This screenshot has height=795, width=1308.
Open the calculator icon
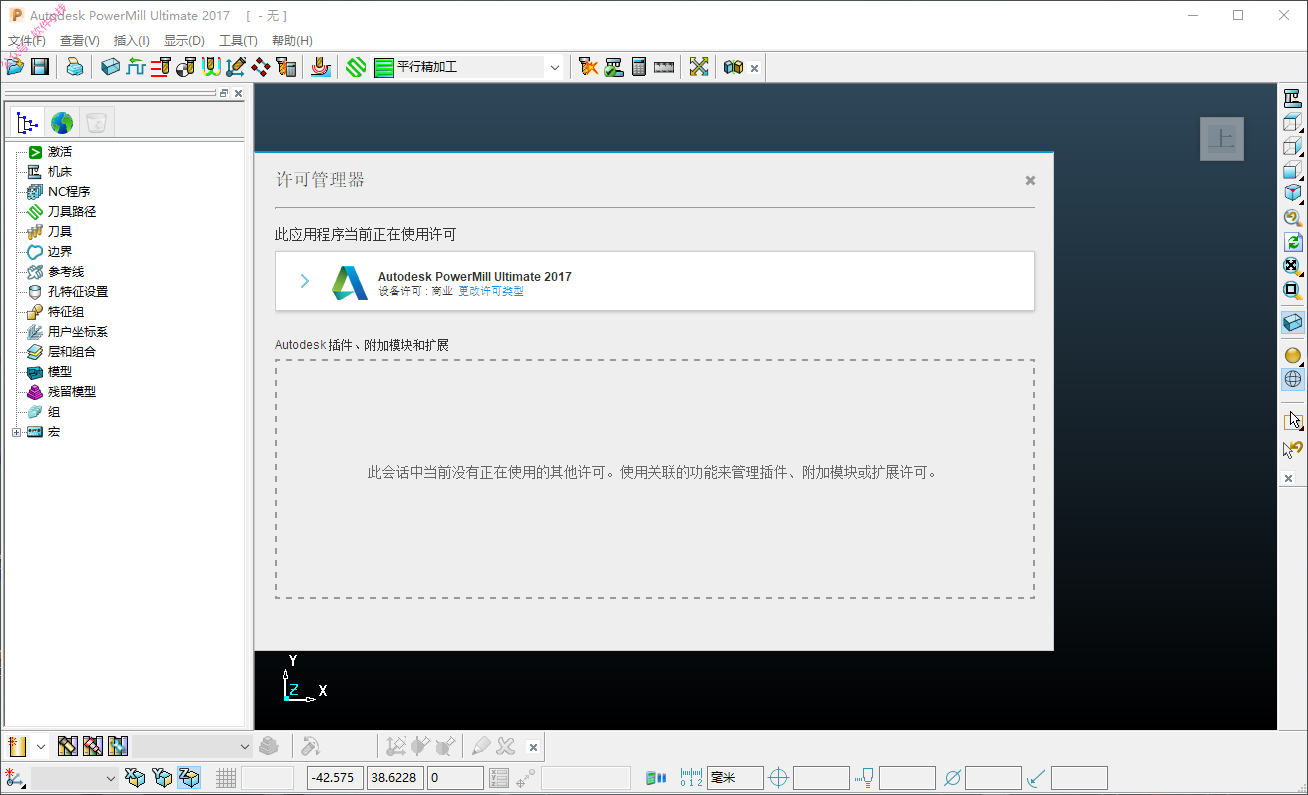(639, 67)
